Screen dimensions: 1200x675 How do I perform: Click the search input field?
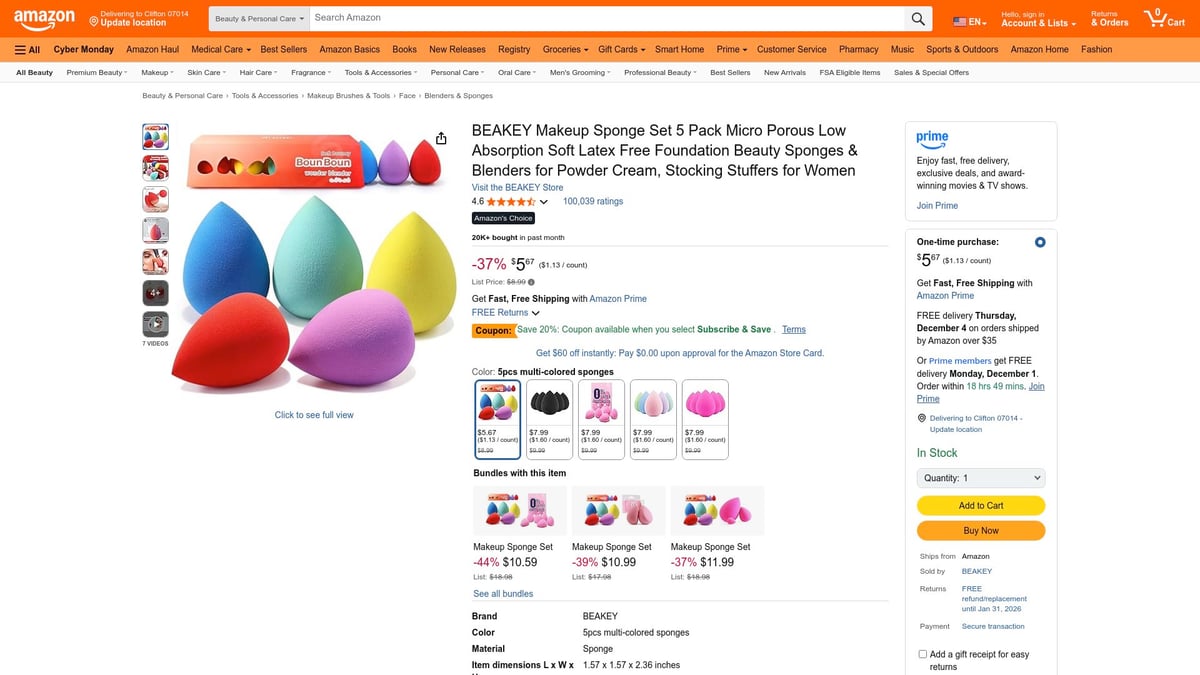click(600, 17)
